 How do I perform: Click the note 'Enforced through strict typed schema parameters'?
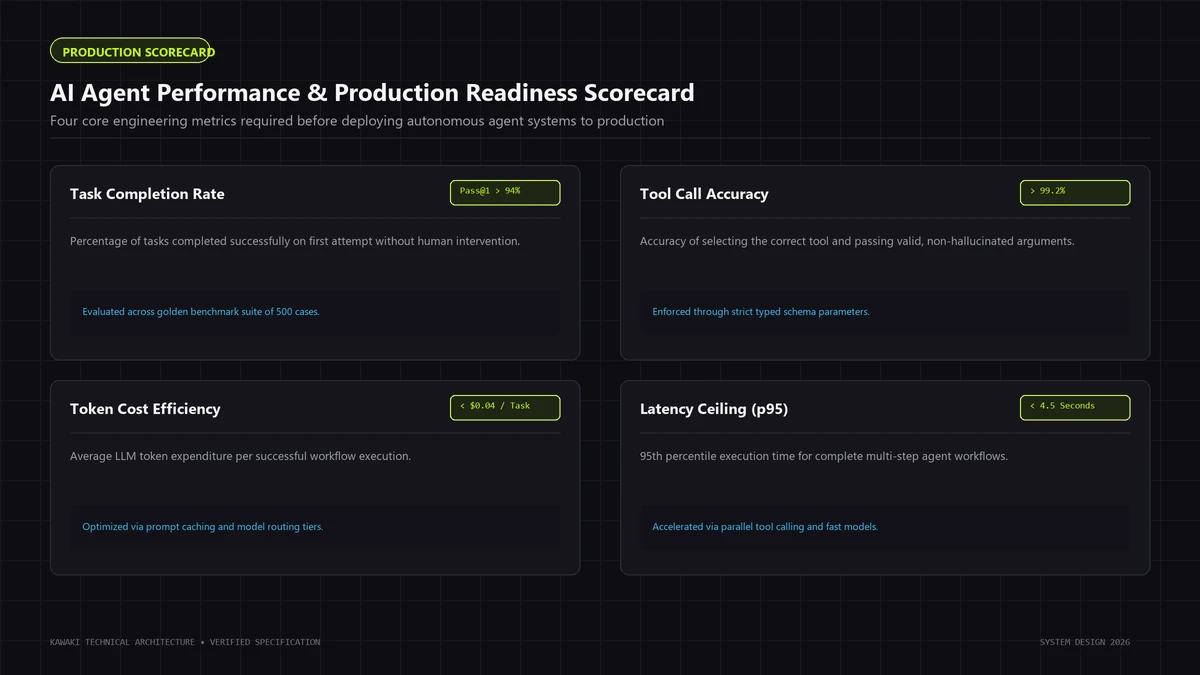point(761,312)
